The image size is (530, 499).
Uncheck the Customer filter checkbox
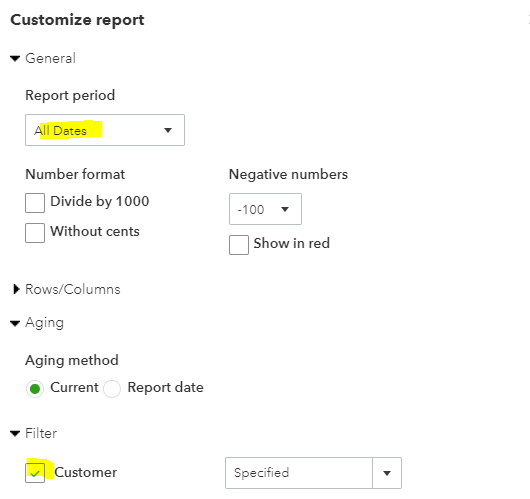[35, 473]
